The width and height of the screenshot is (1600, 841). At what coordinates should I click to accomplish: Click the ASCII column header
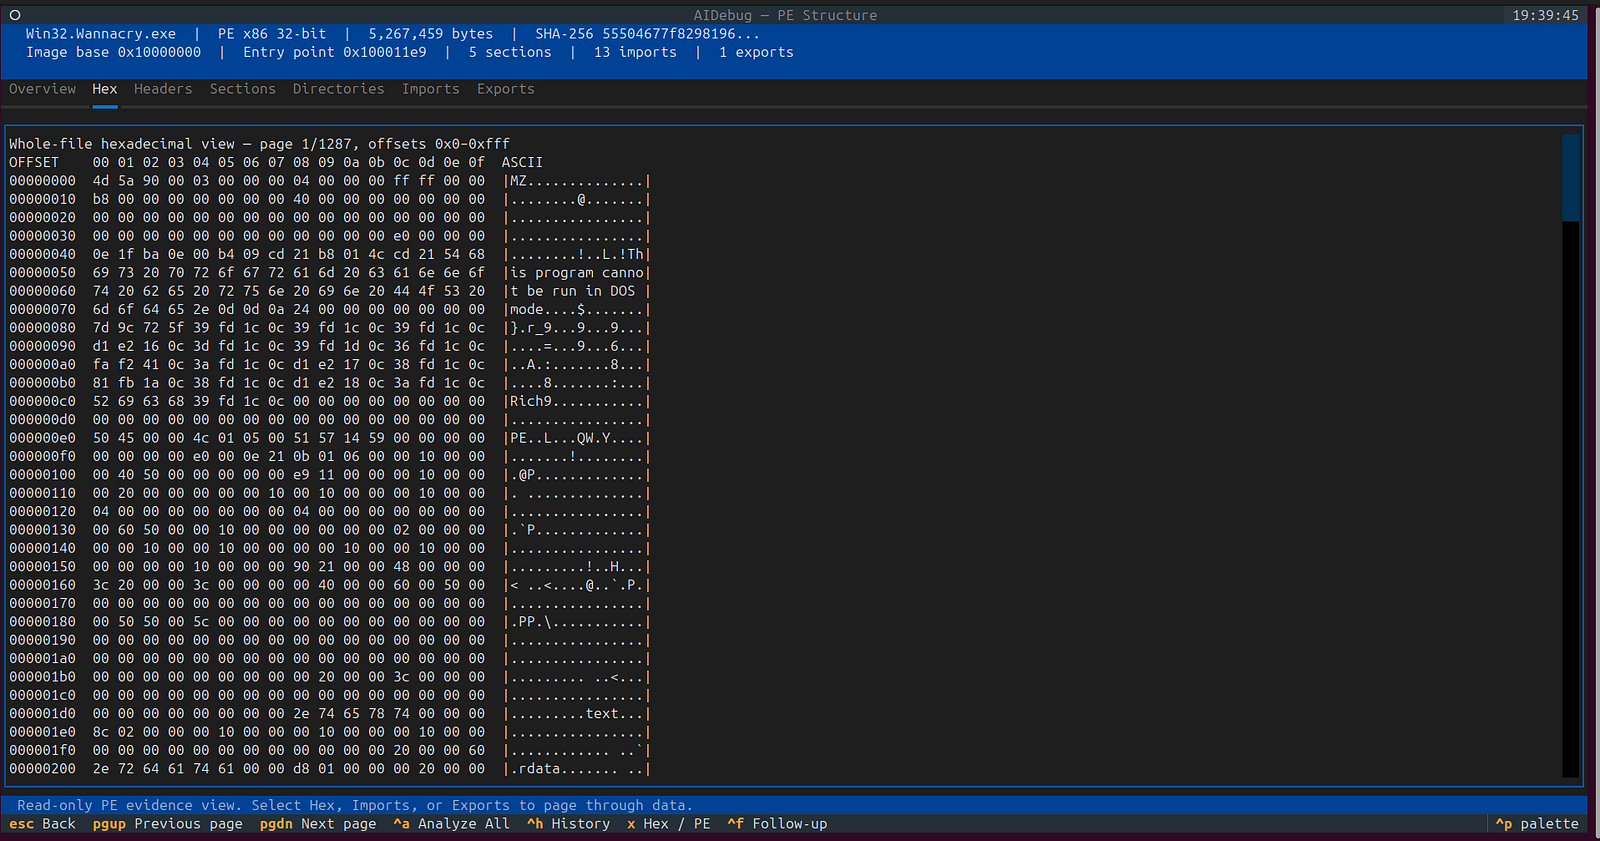(522, 162)
